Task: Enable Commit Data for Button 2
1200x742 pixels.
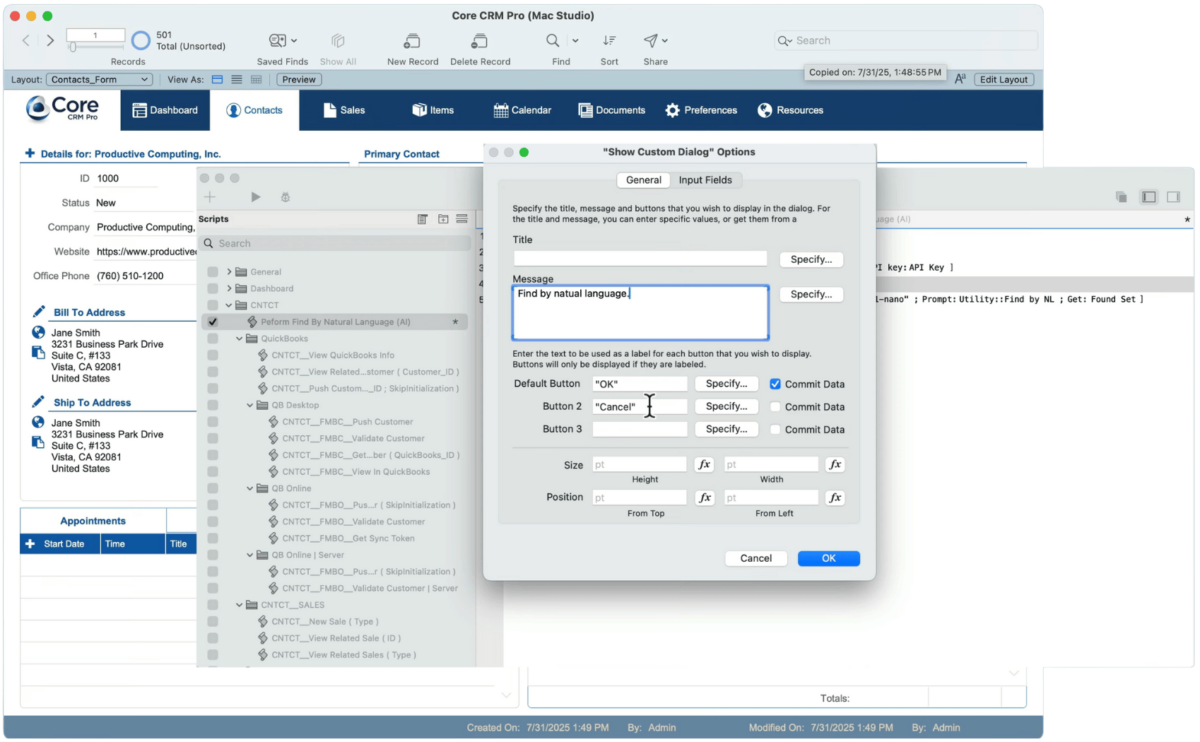Action: tap(775, 407)
